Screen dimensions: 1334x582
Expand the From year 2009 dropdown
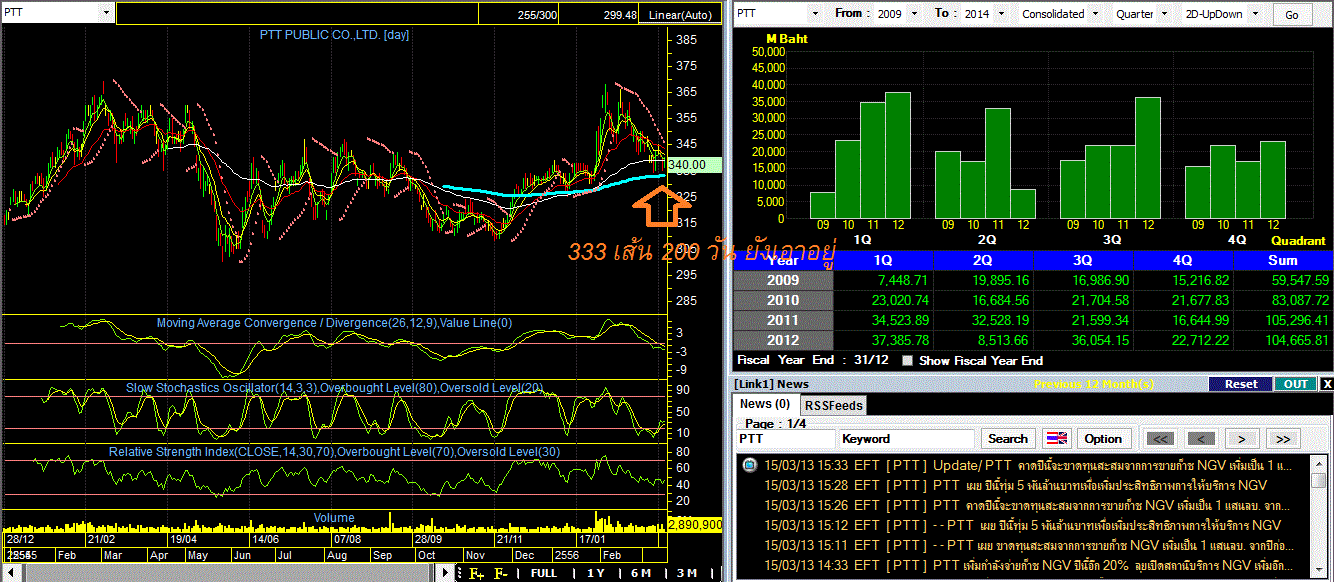tap(913, 14)
